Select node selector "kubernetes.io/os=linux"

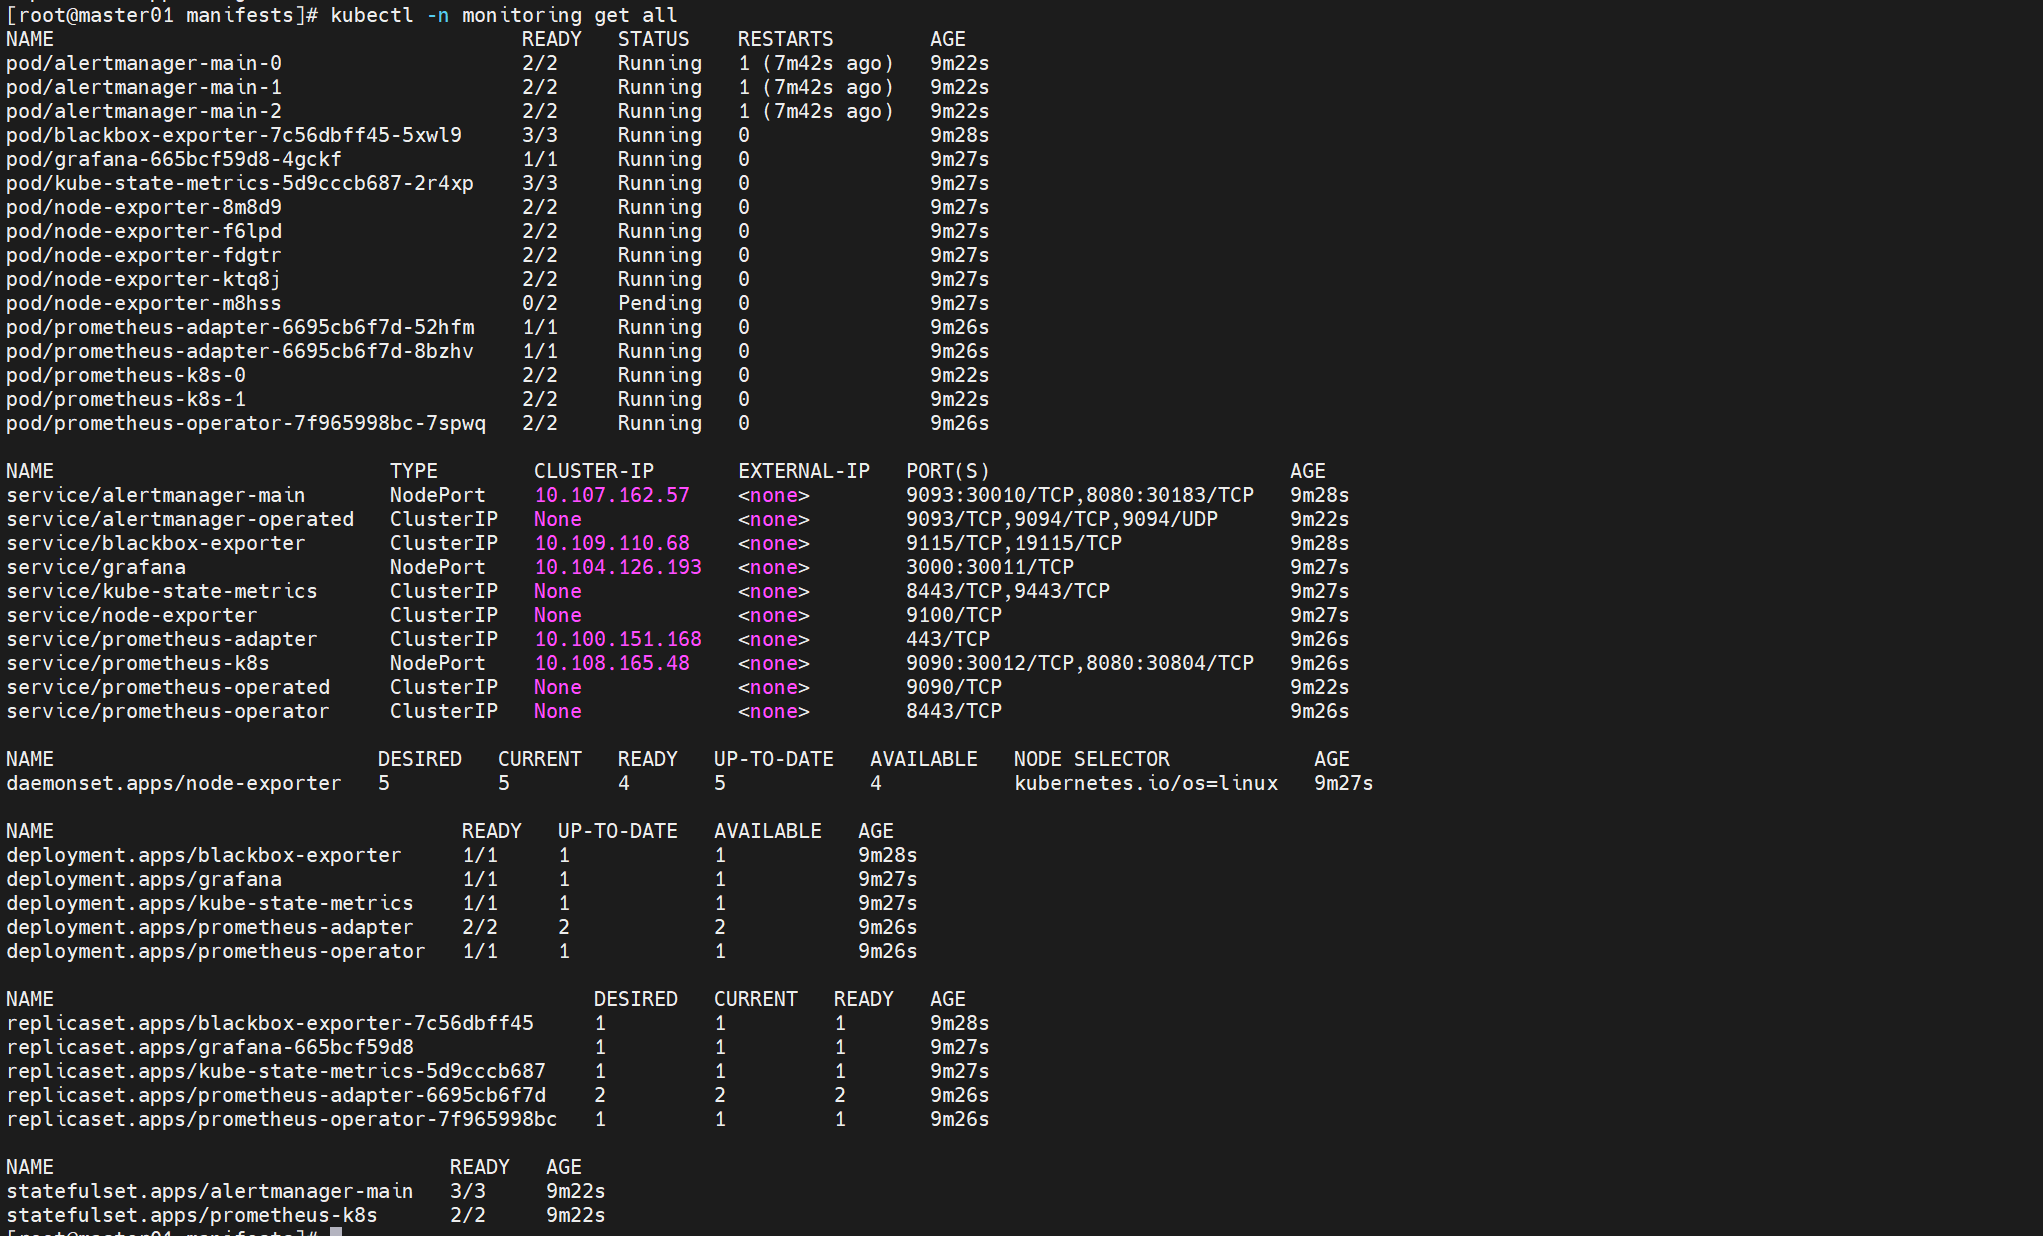pos(1146,783)
